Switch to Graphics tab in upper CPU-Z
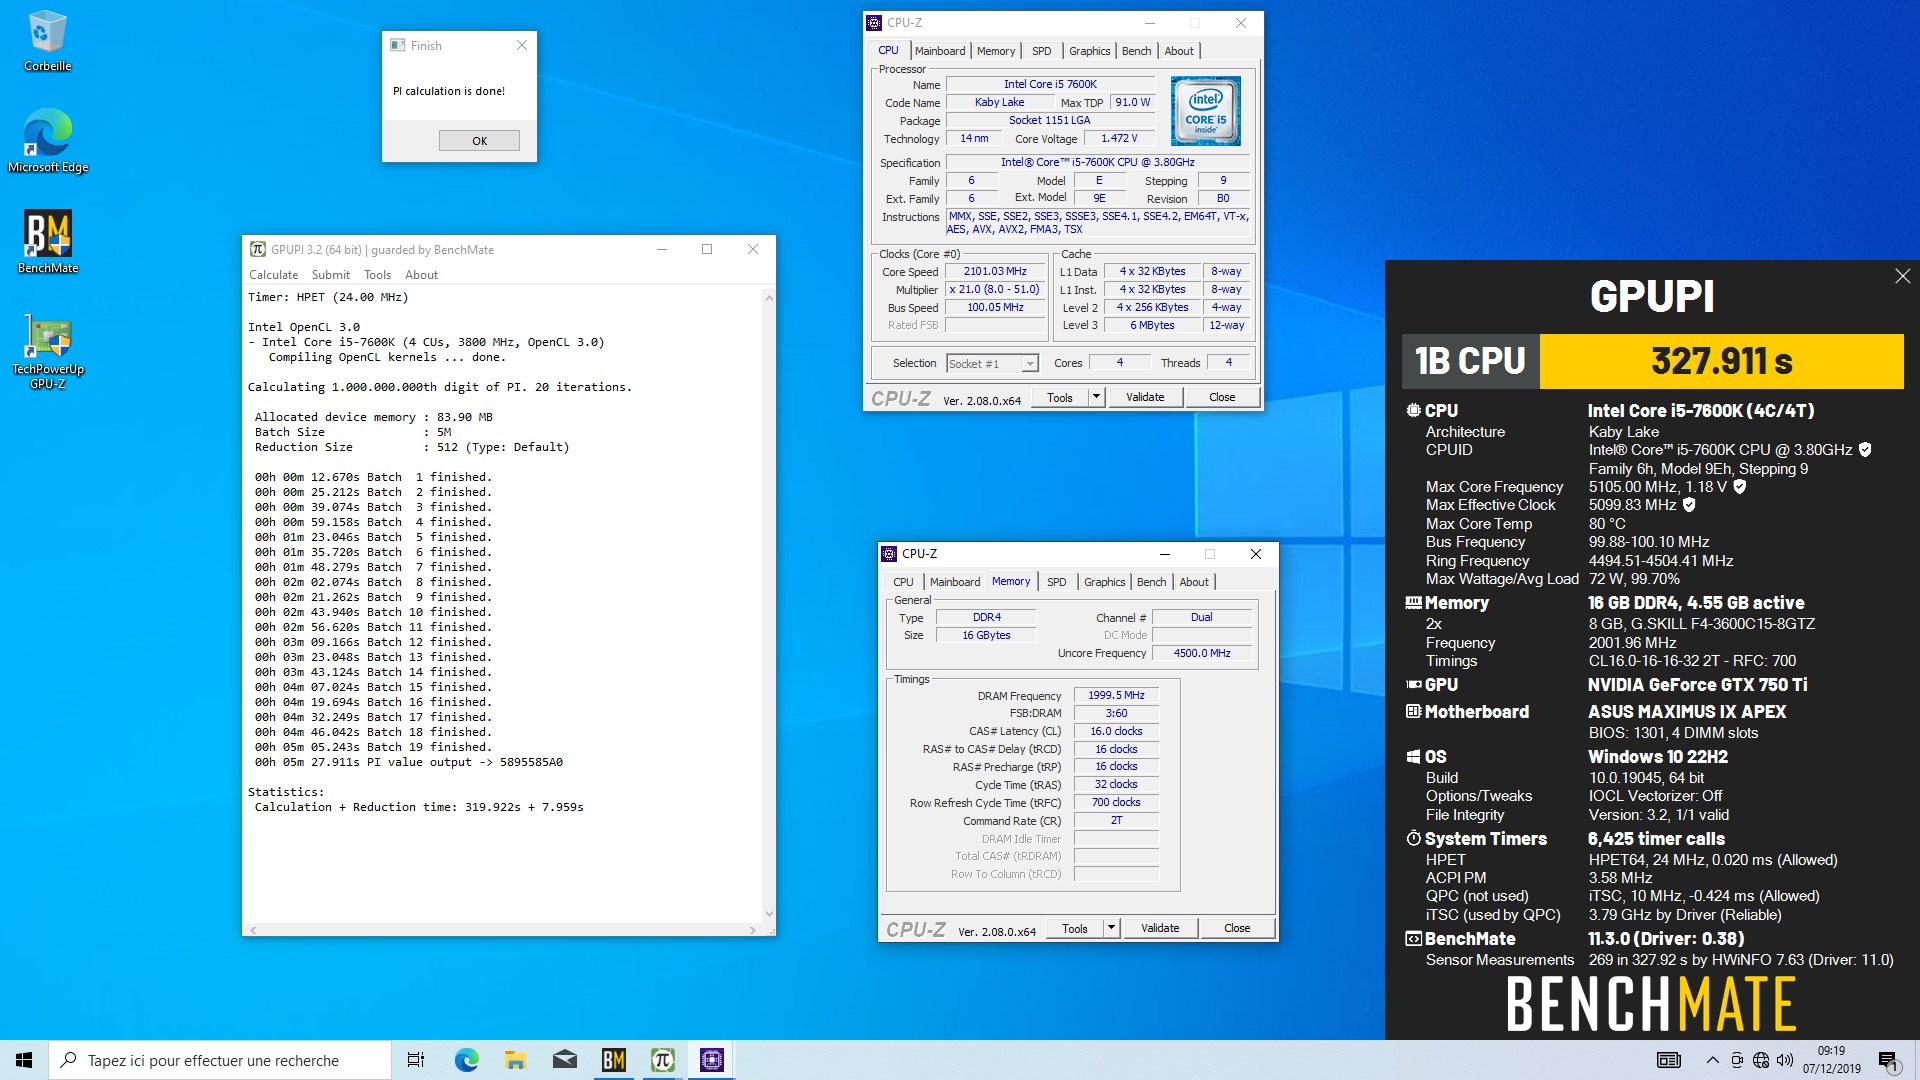 pyautogui.click(x=1089, y=51)
